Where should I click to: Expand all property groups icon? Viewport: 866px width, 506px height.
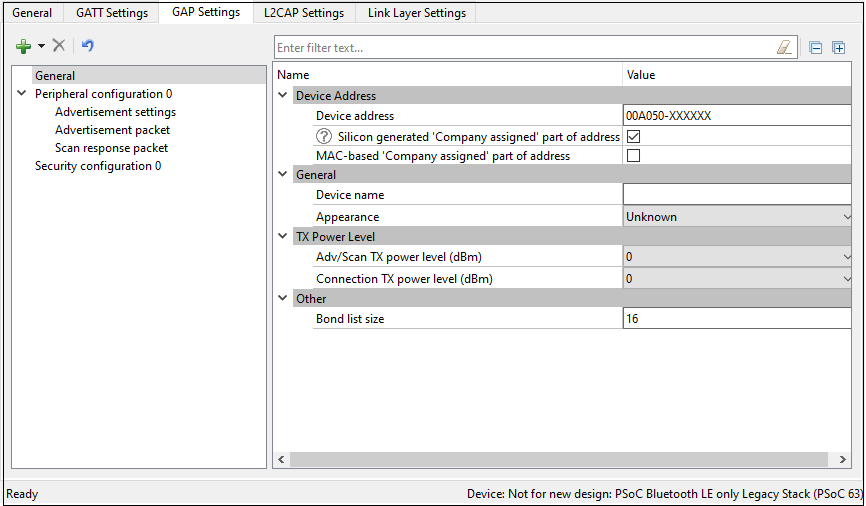click(839, 47)
